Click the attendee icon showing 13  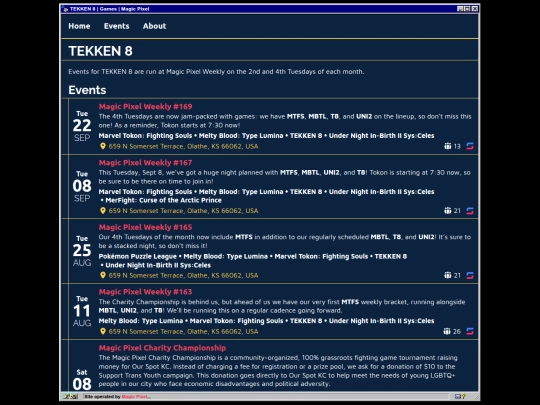[x=447, y=146]
